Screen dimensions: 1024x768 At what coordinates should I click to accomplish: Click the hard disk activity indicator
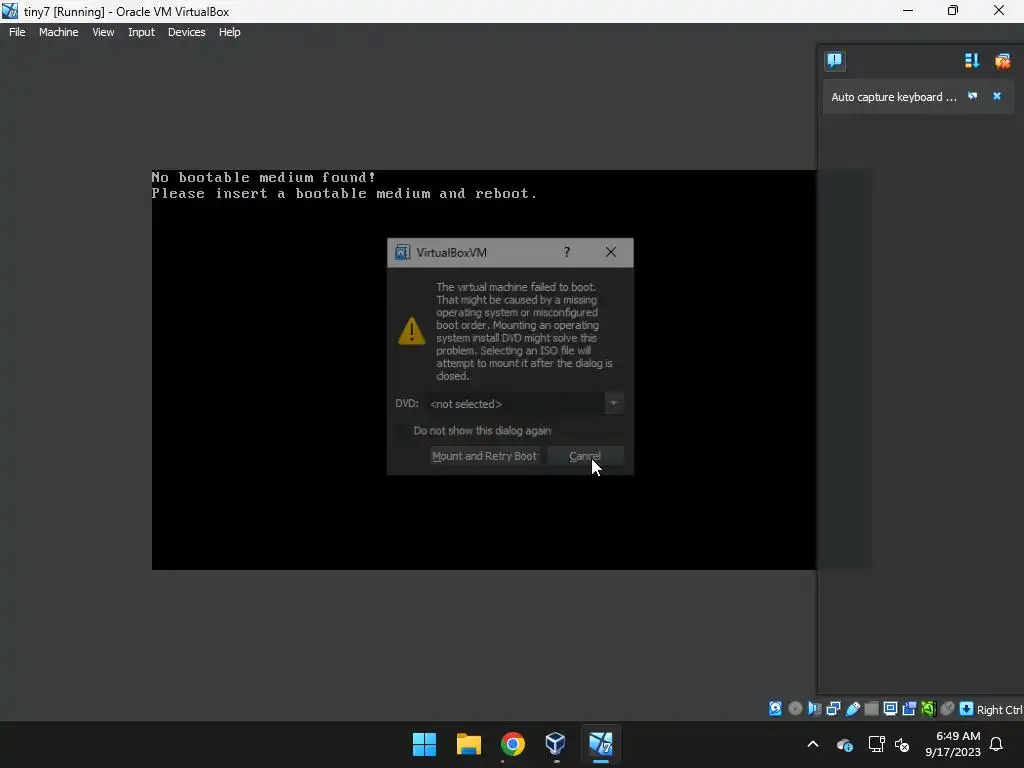pyautogui.click(x=775, y=709)
